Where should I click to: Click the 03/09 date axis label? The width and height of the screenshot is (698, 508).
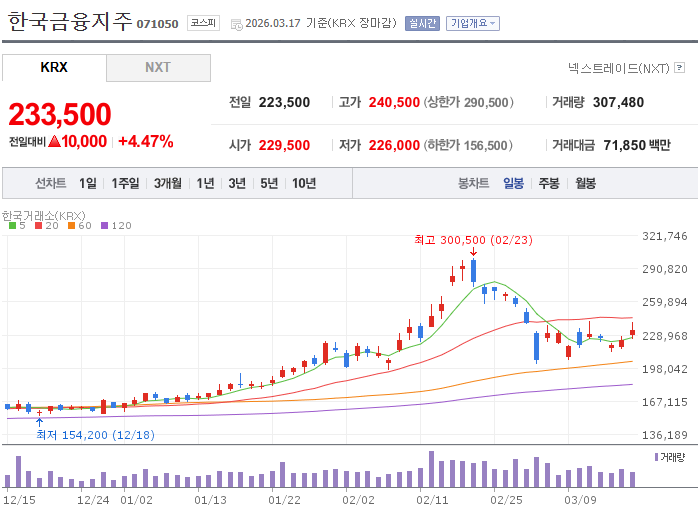coord(580,500)
